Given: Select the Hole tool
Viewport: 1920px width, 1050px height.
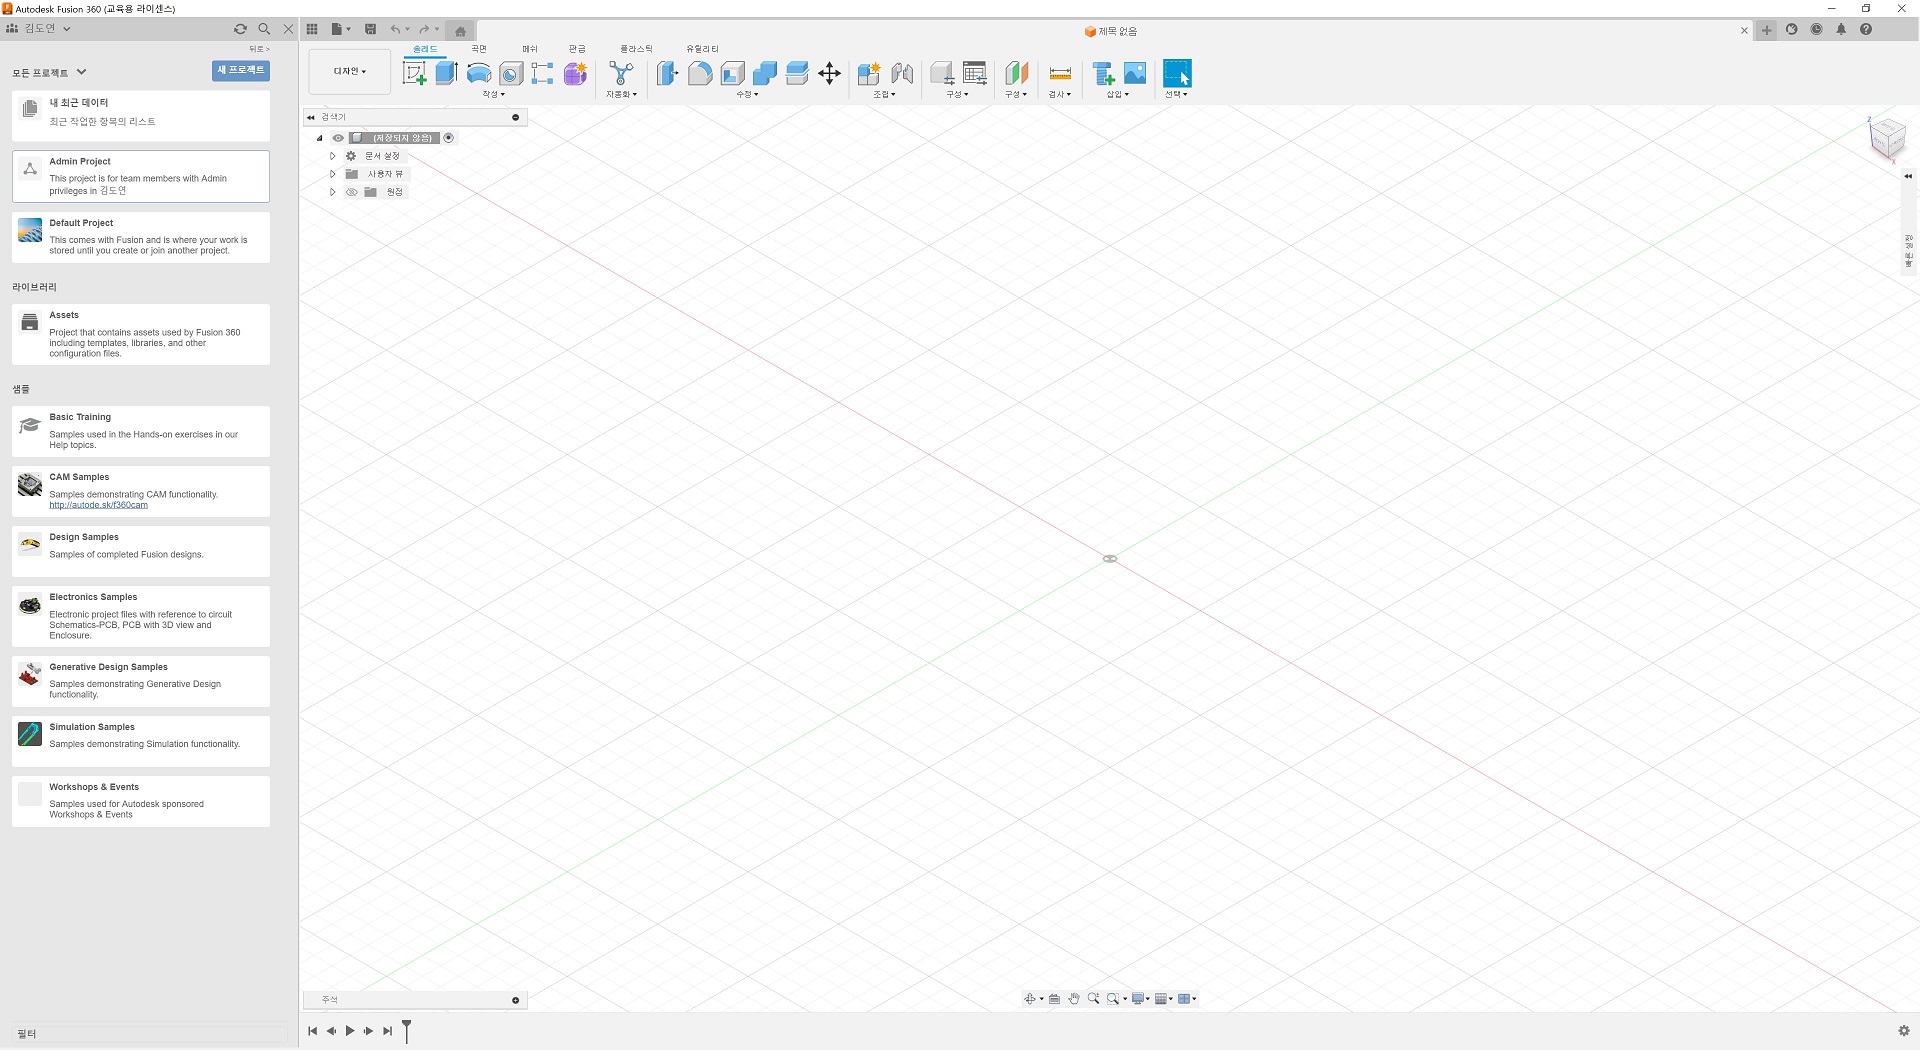Looking at the screenshot, I should pyautogui.click(x=511, y=73).
